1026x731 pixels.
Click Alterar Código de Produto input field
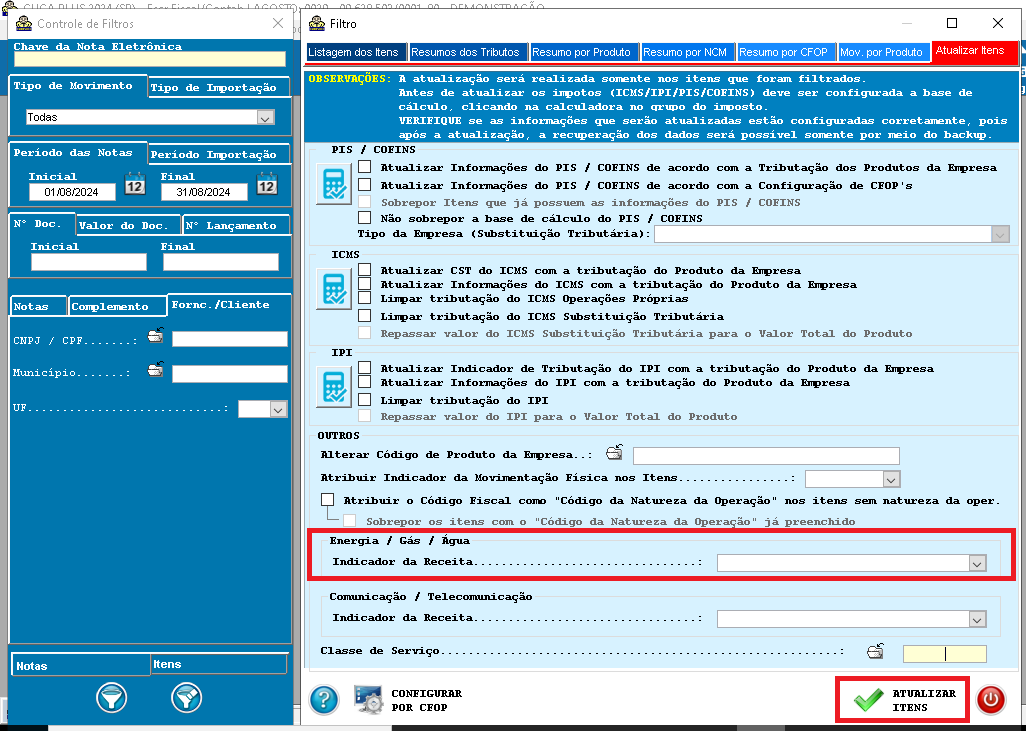pos(766,455)
